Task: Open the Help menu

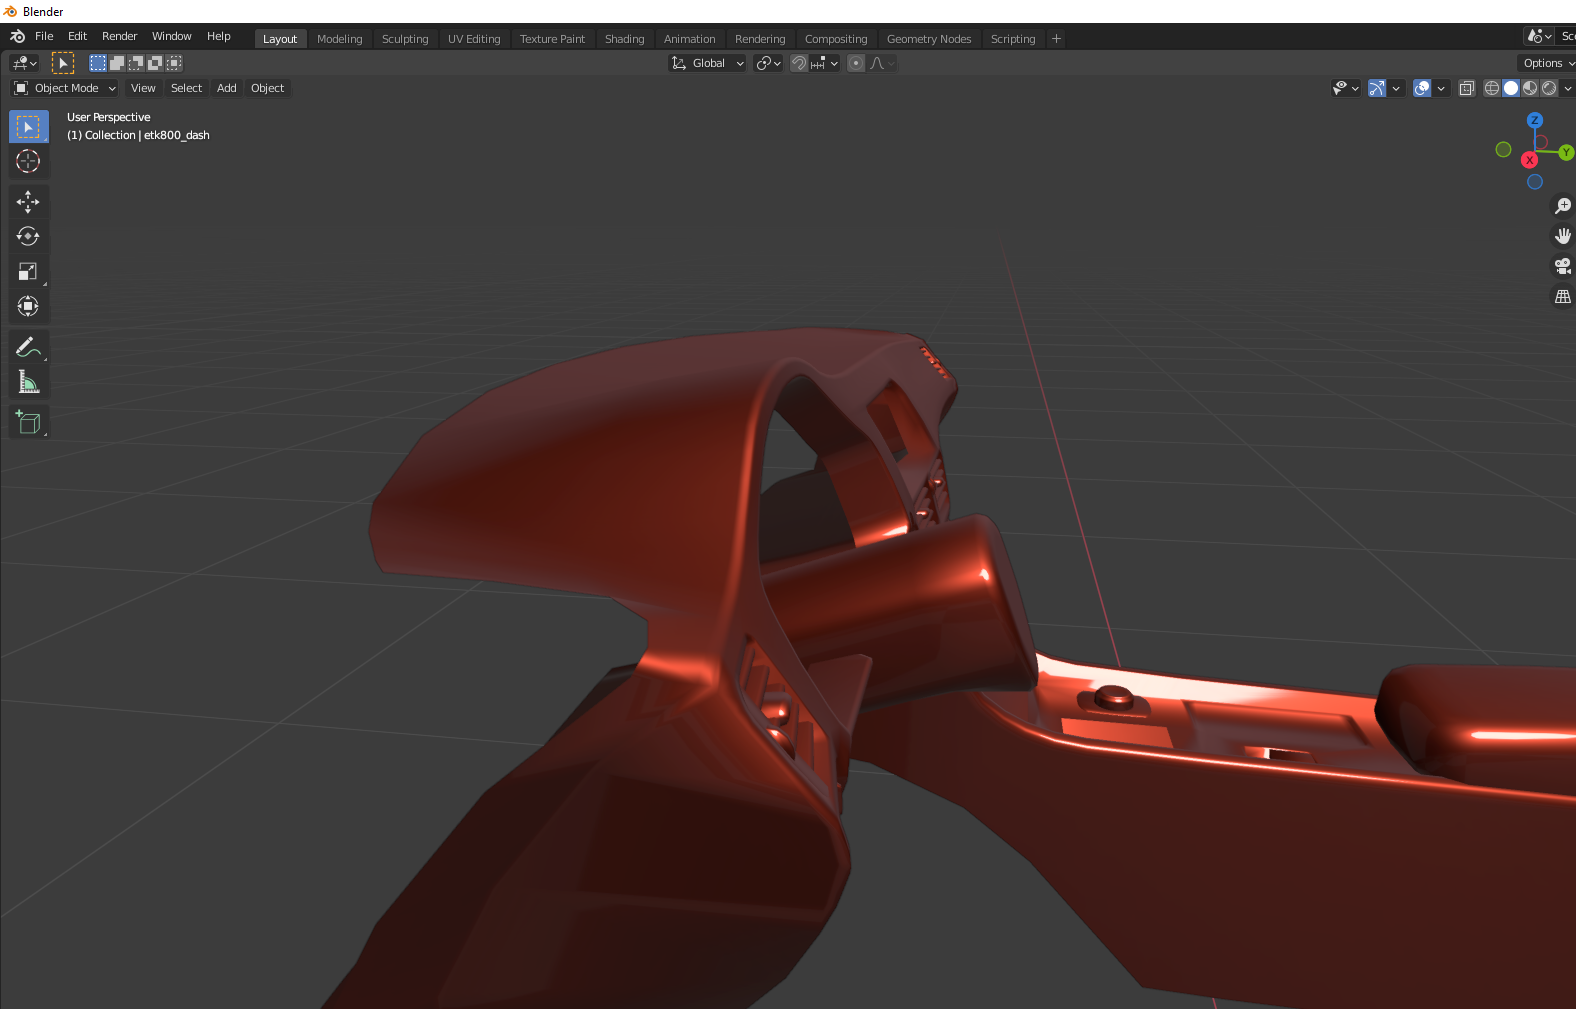Action: (x=218, y=37)
